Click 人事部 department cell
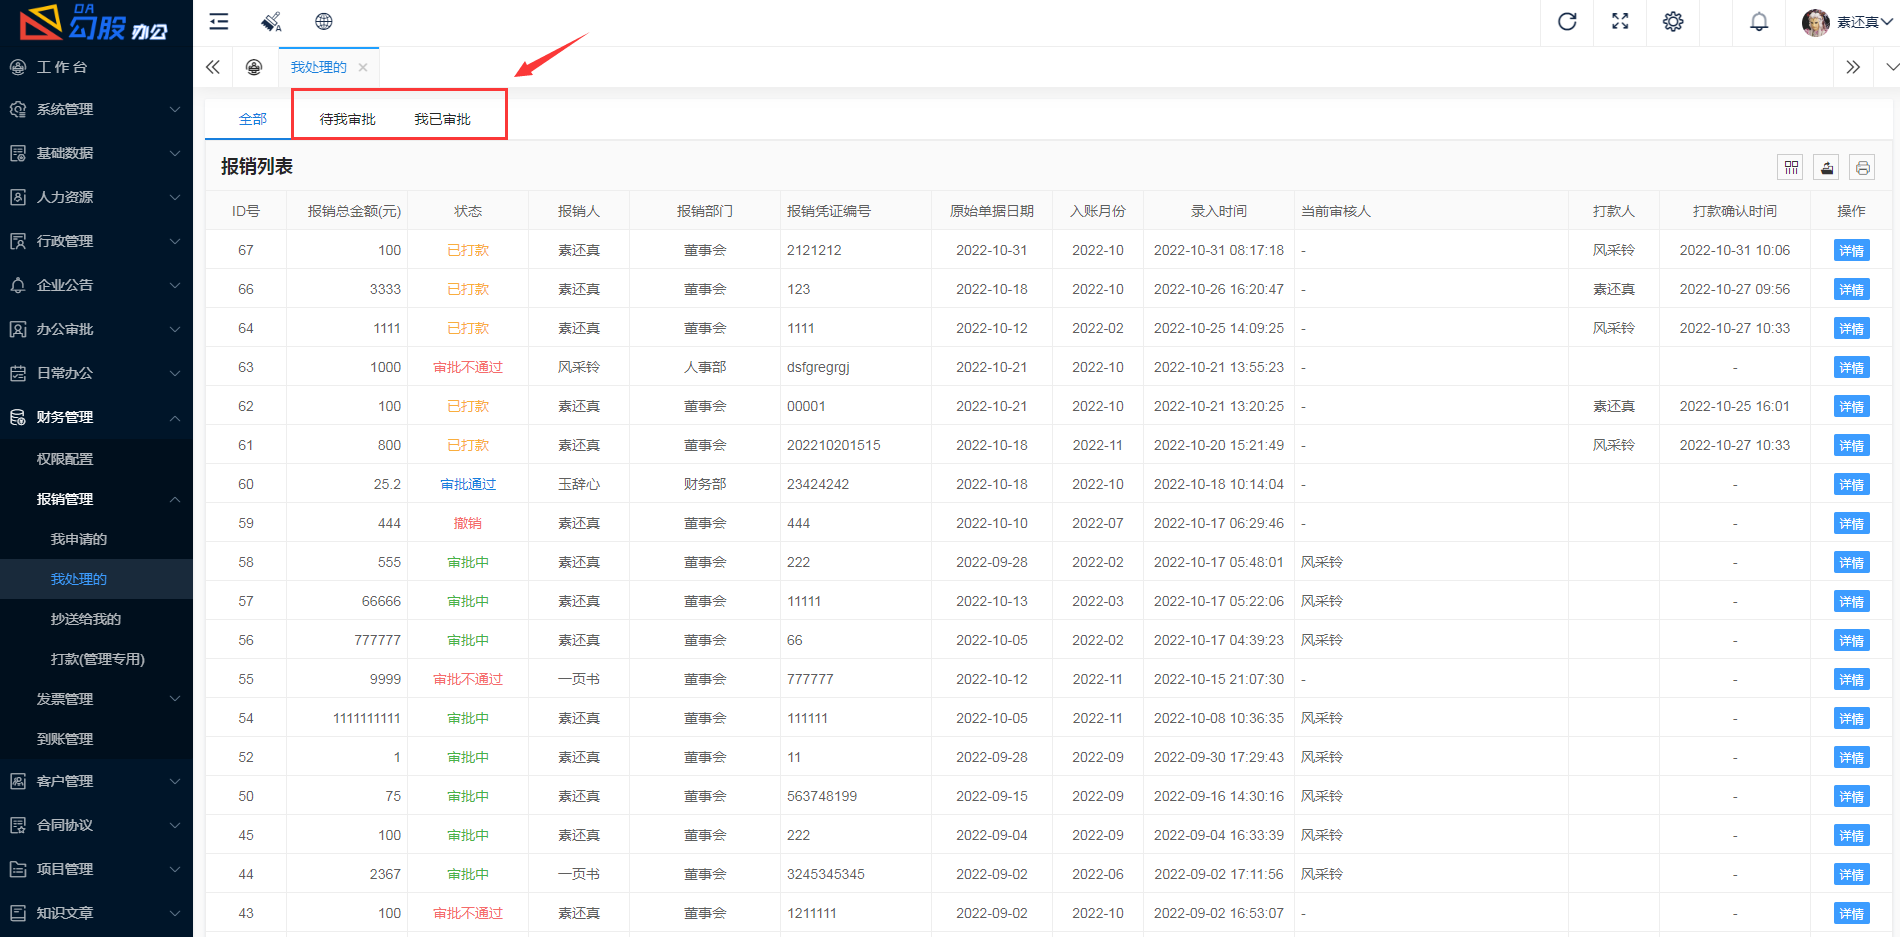 [x=705, y=367]
